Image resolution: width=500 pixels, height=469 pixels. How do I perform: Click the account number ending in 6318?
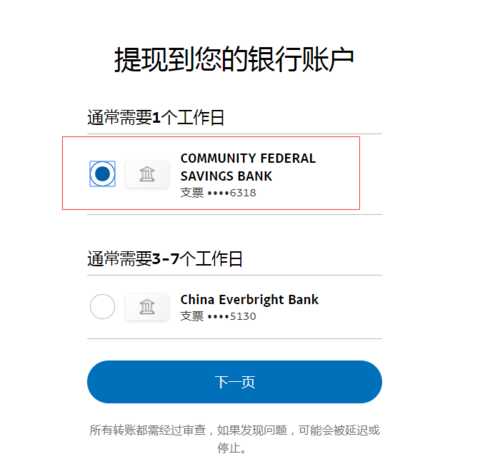click(x=232, y=193)
